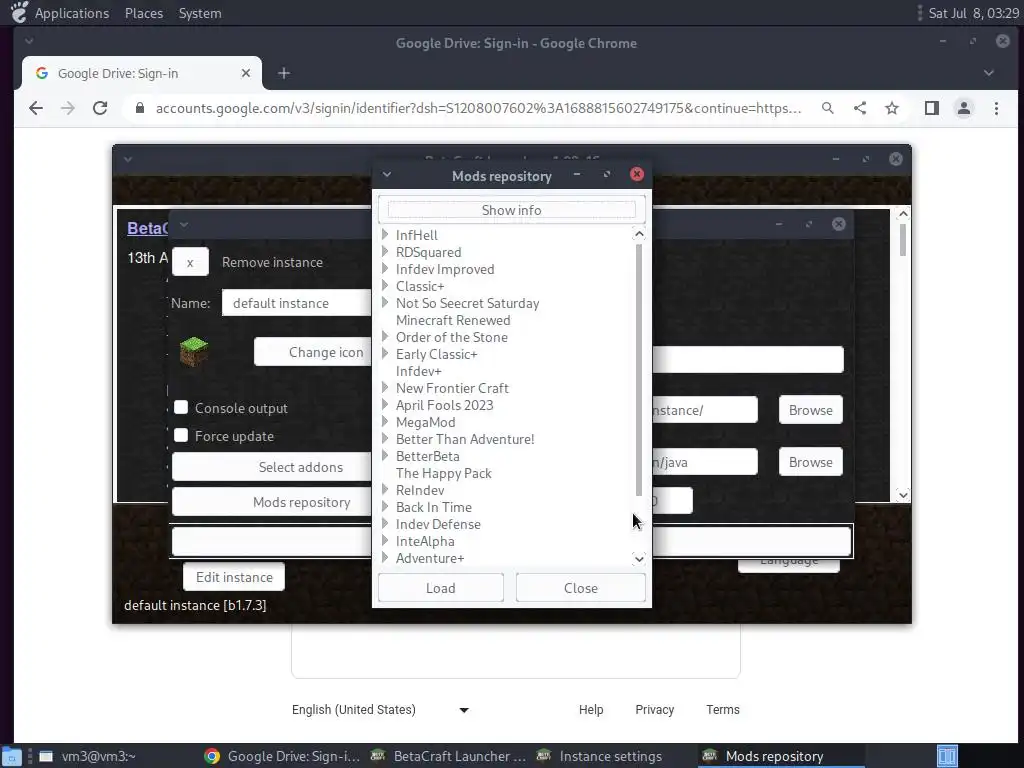Reload the Google sign-in page
The width and height of the screenshot is (1024, 768).
pyautogui.click(x=100, y=108)
